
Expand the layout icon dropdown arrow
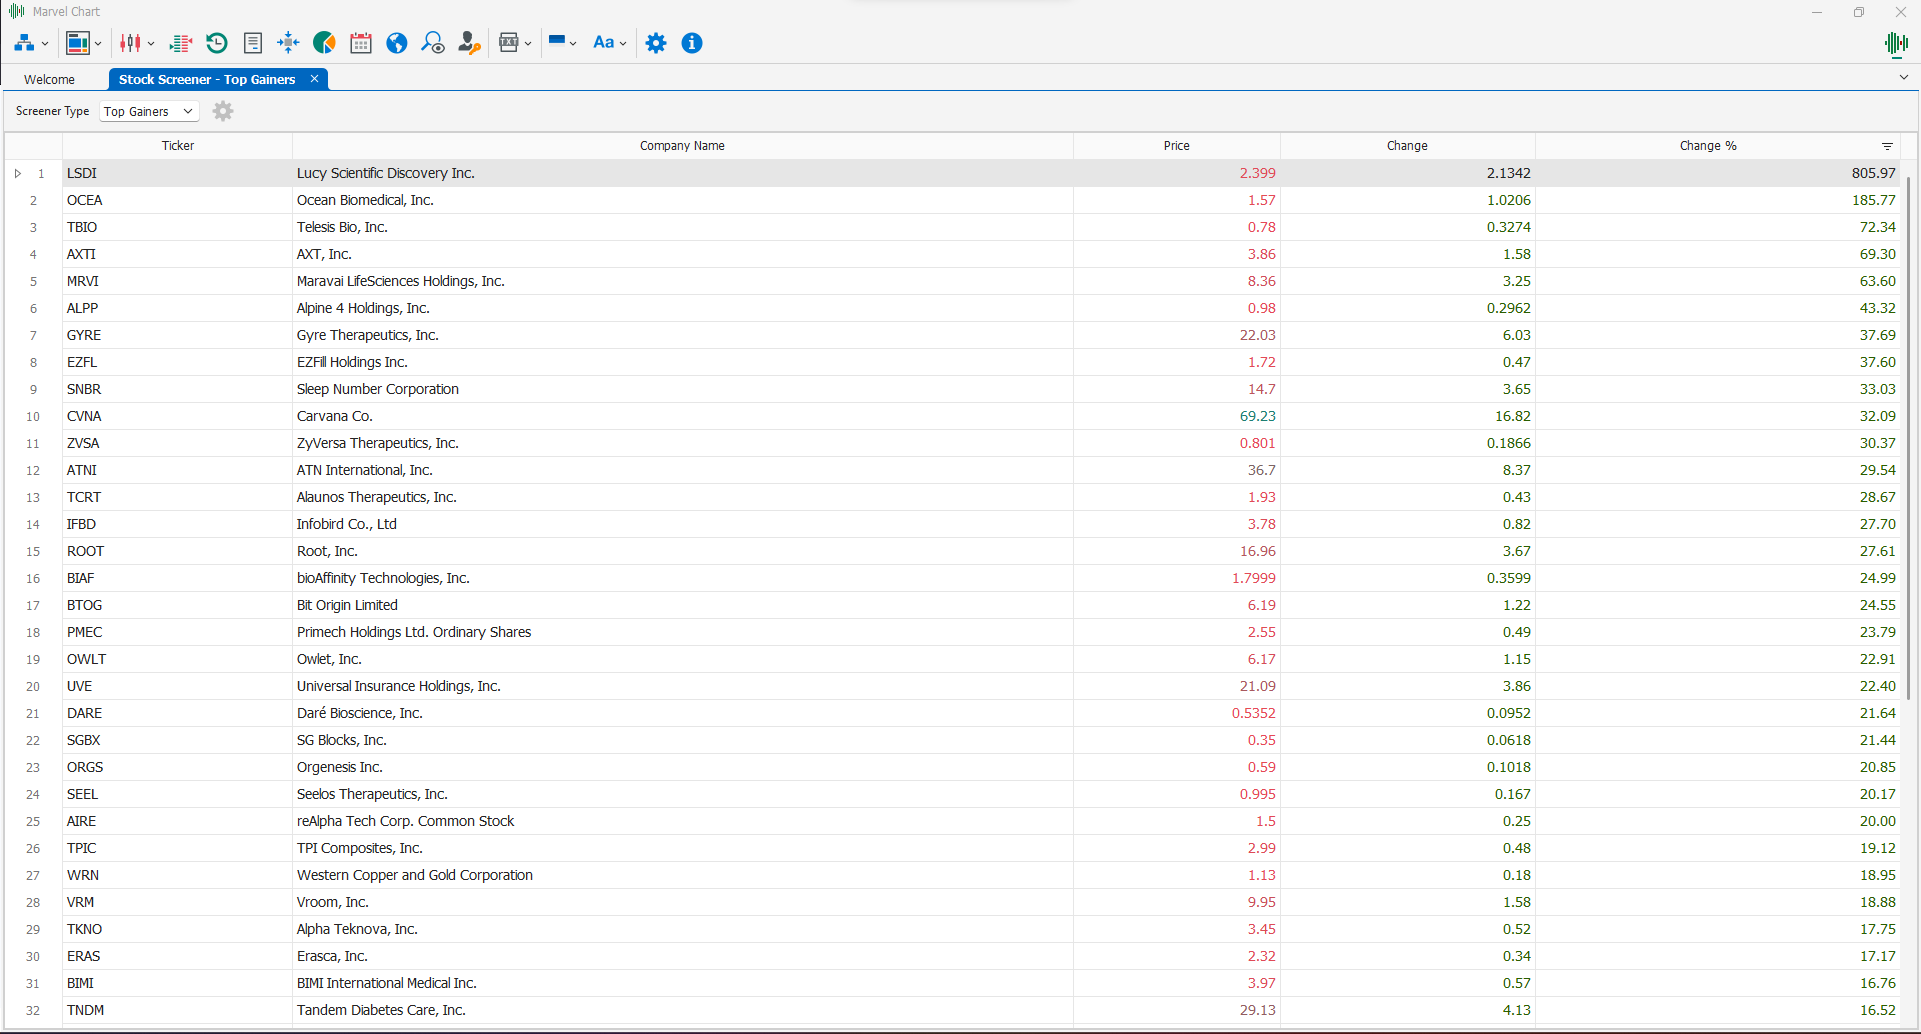pos(98,44)
